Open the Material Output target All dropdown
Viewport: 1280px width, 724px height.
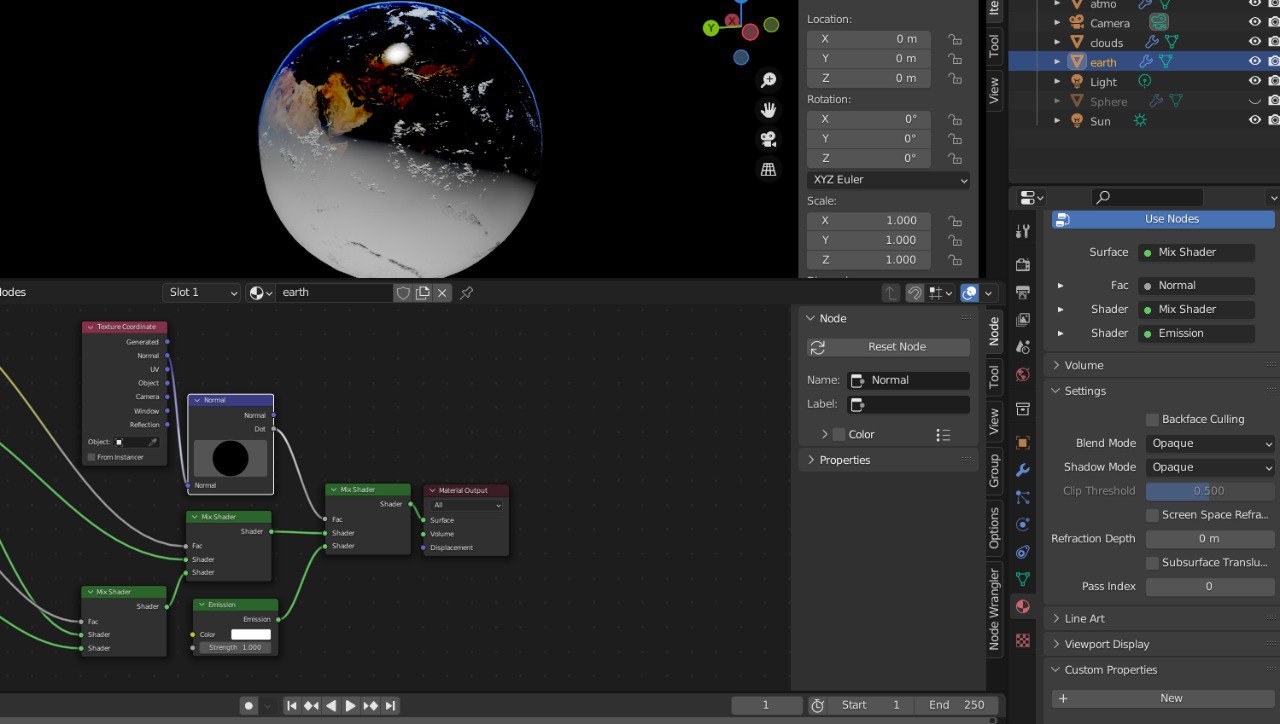[x=467, y=505]
